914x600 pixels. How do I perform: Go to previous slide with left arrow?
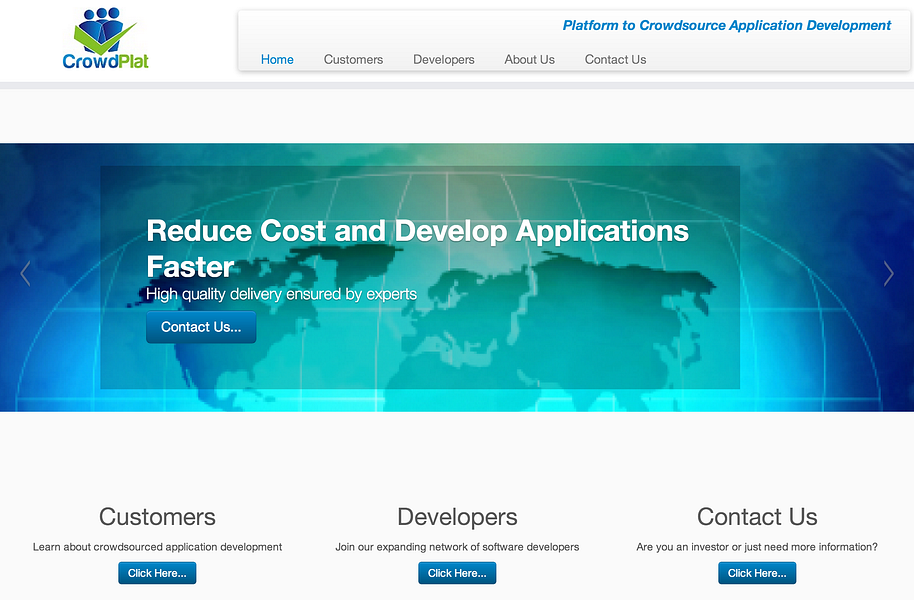[x=25, y=273]
